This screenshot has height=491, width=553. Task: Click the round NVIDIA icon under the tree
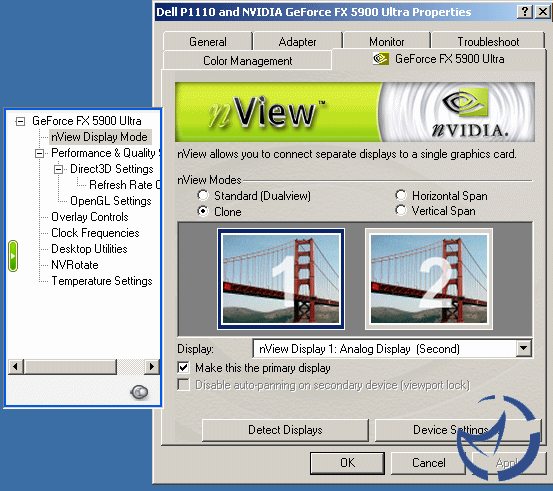[139, 392]
